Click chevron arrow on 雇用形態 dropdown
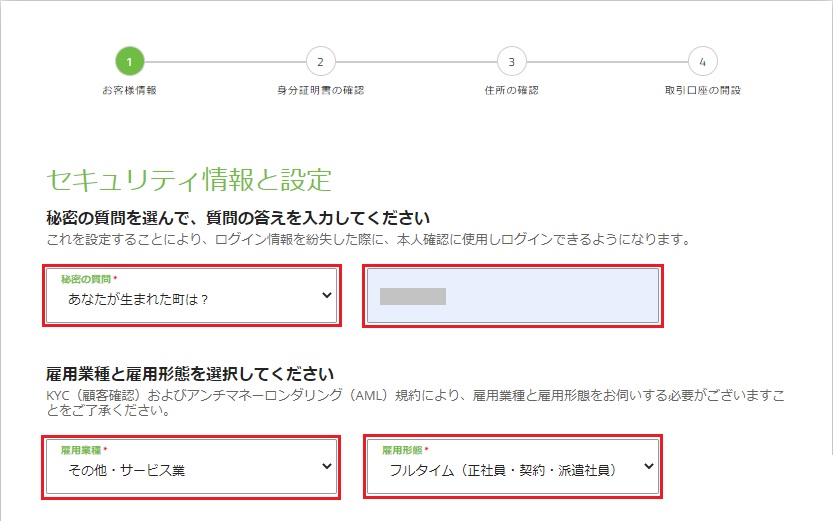833x521 pixels. (x=649, y=466)
